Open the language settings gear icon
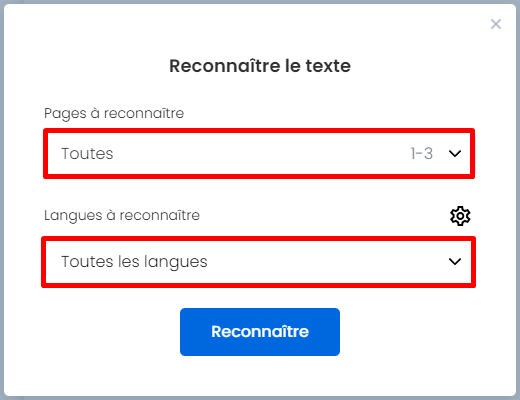Screen dimensions: 520x400 click(x=460, y=216)
